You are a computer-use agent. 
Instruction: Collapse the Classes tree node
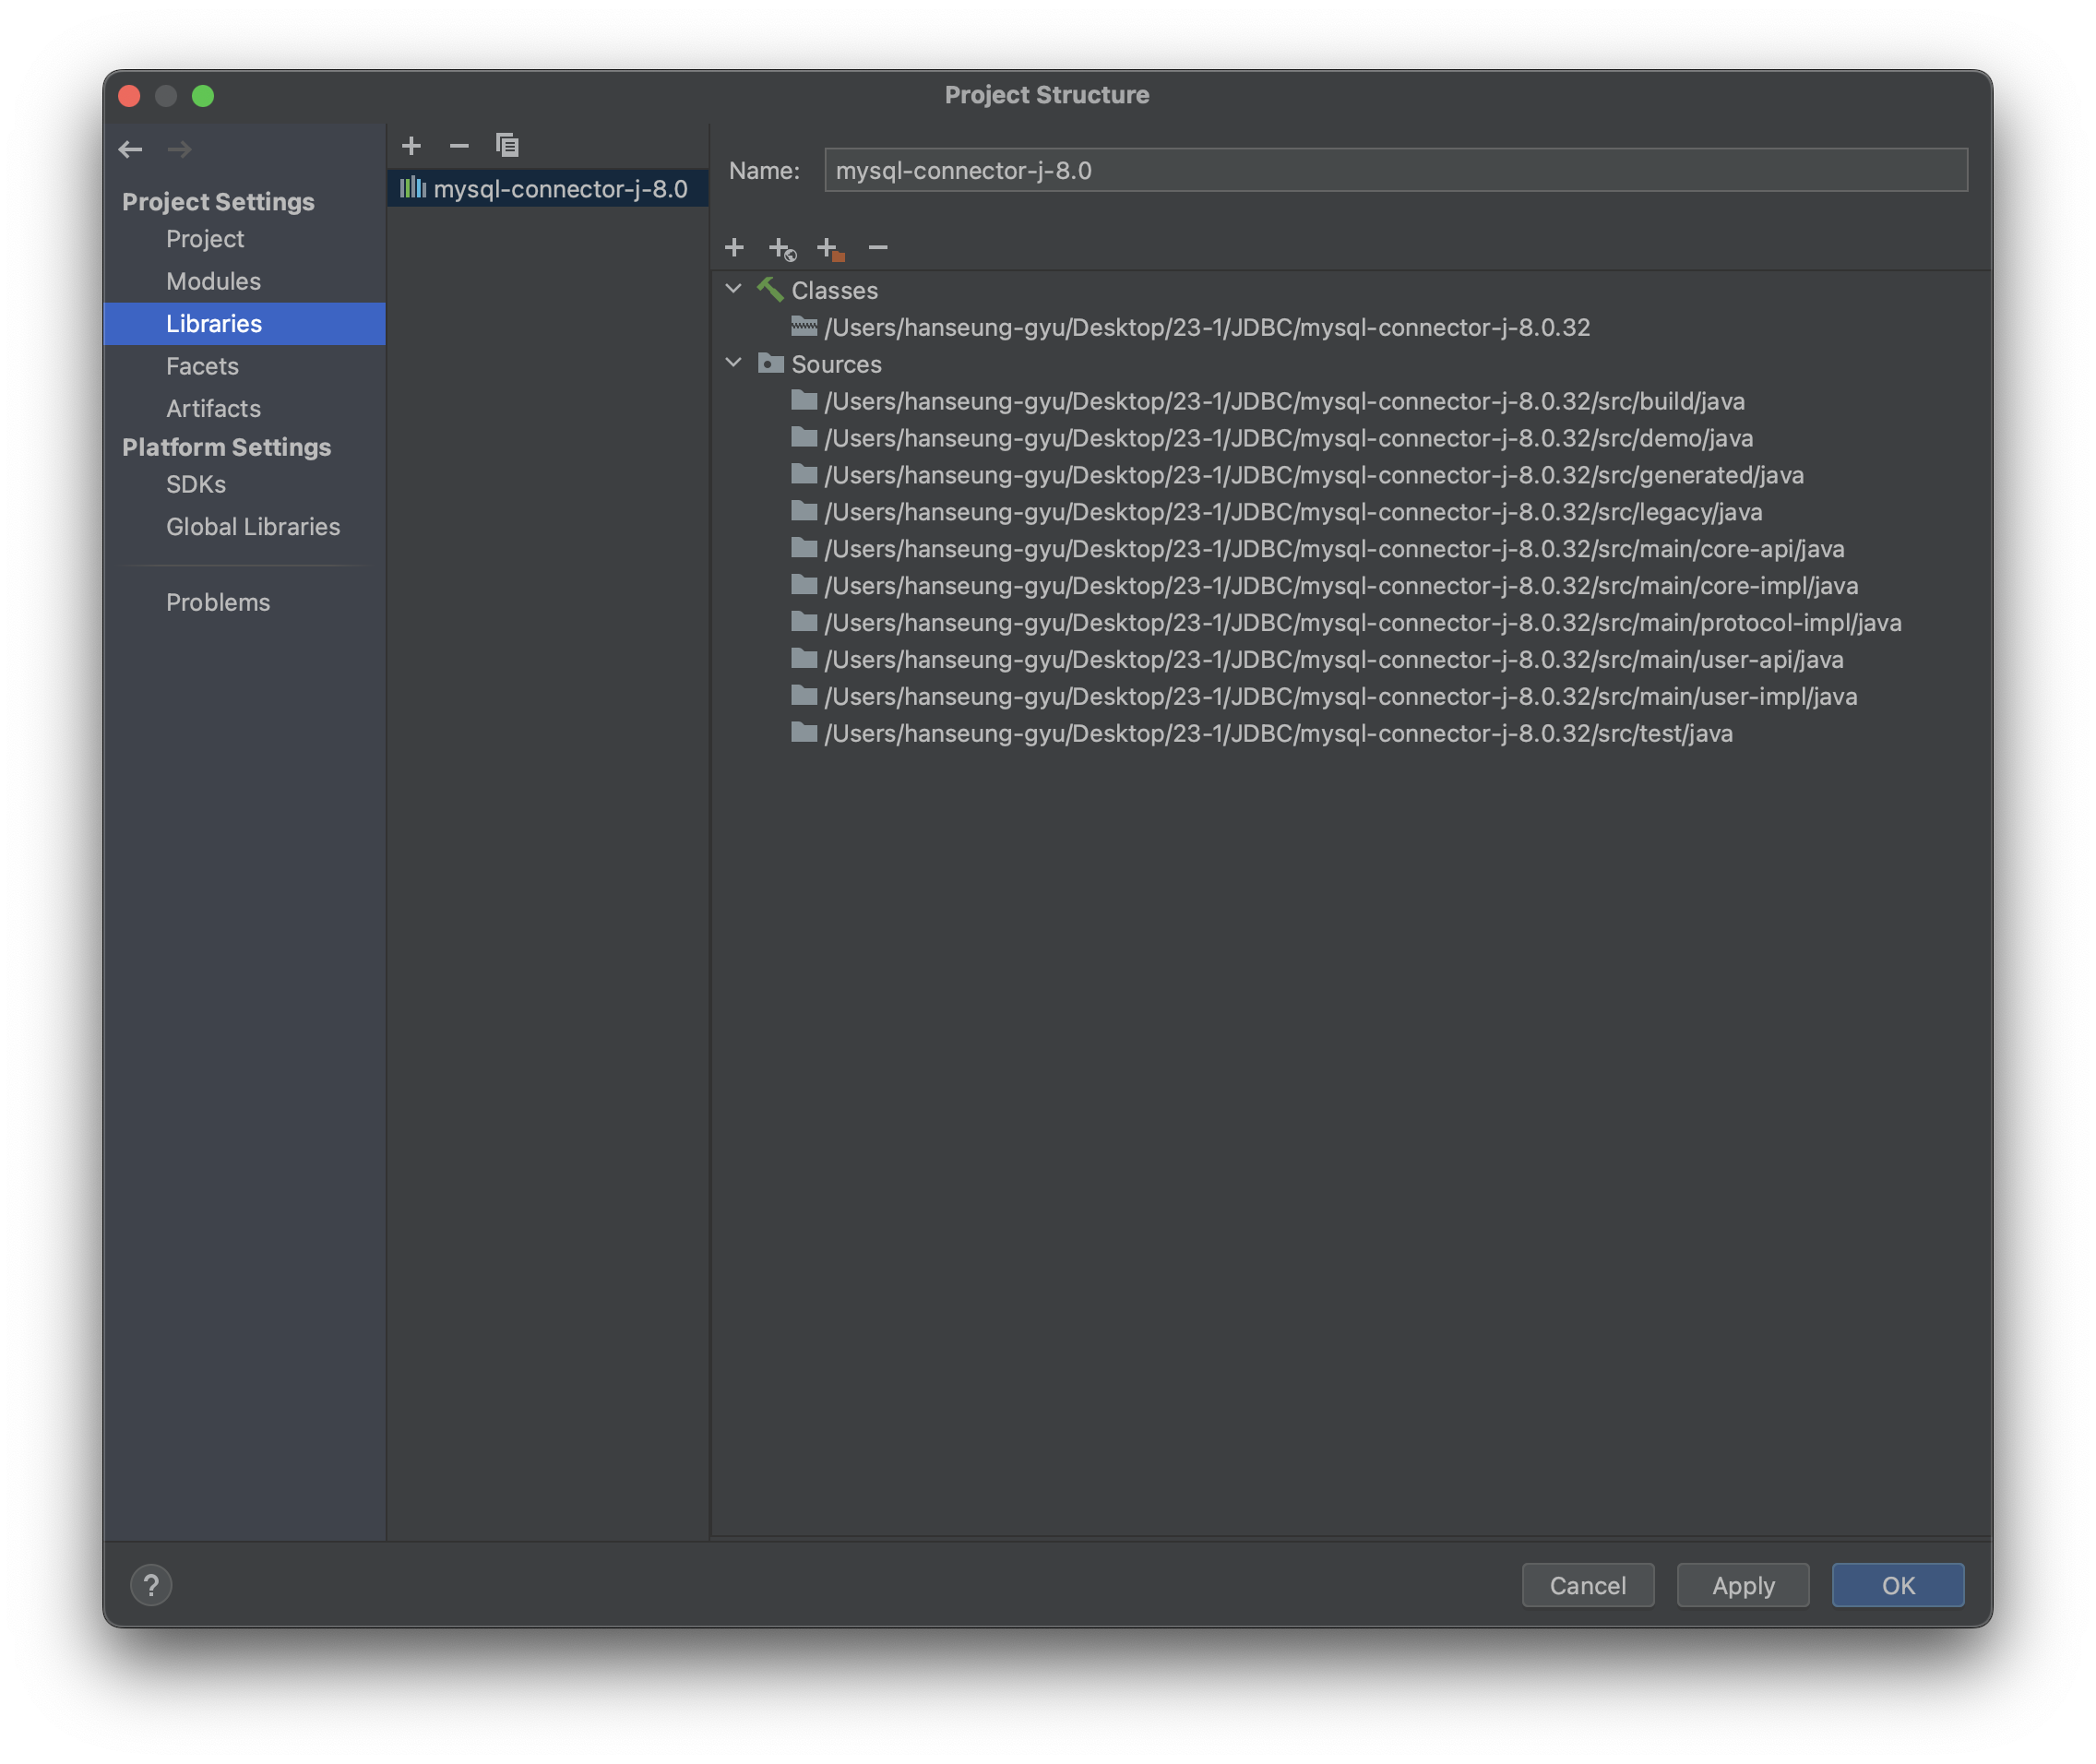tap(734, 289)
